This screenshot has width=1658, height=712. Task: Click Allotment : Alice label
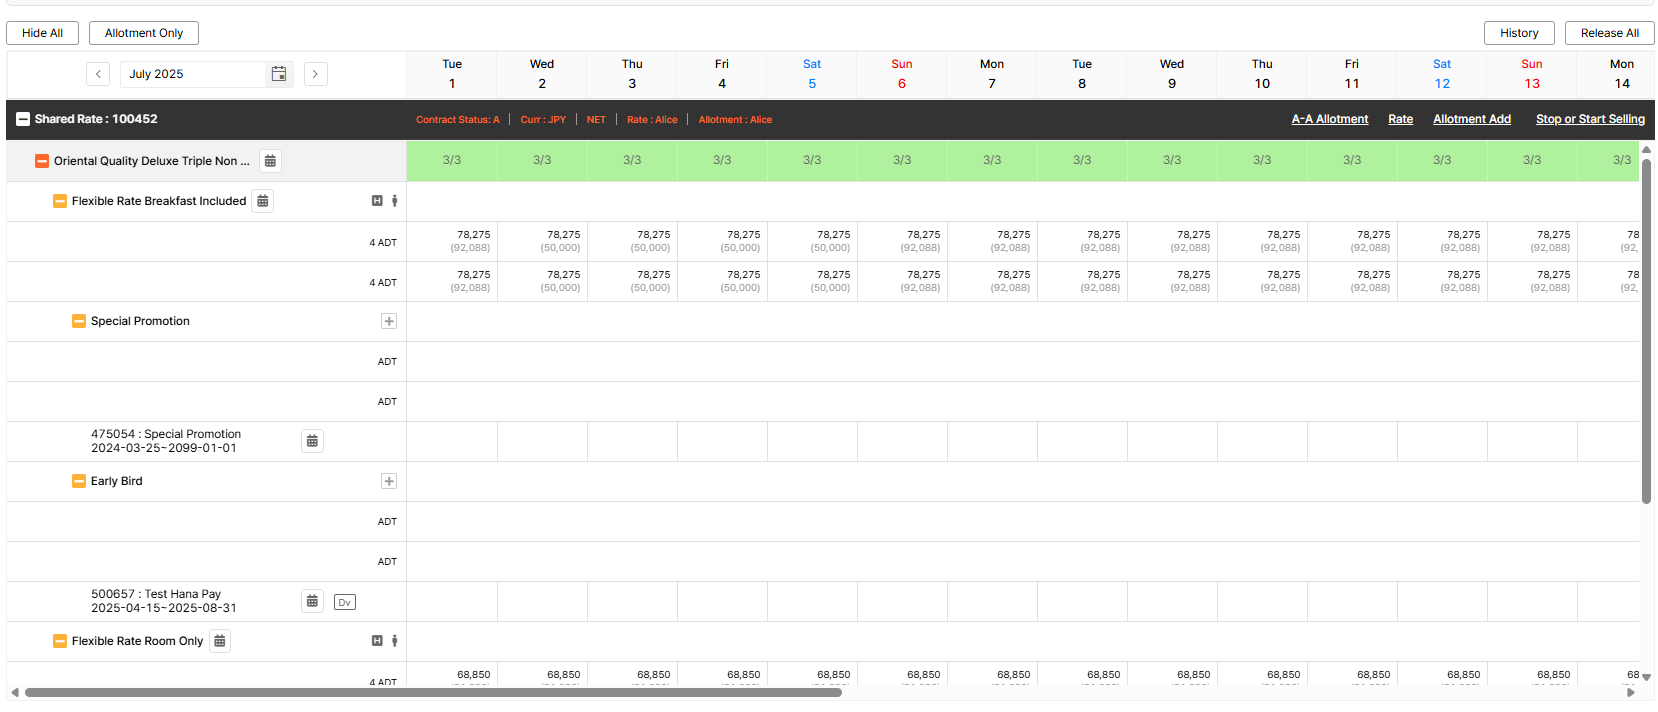pos(735,120)
